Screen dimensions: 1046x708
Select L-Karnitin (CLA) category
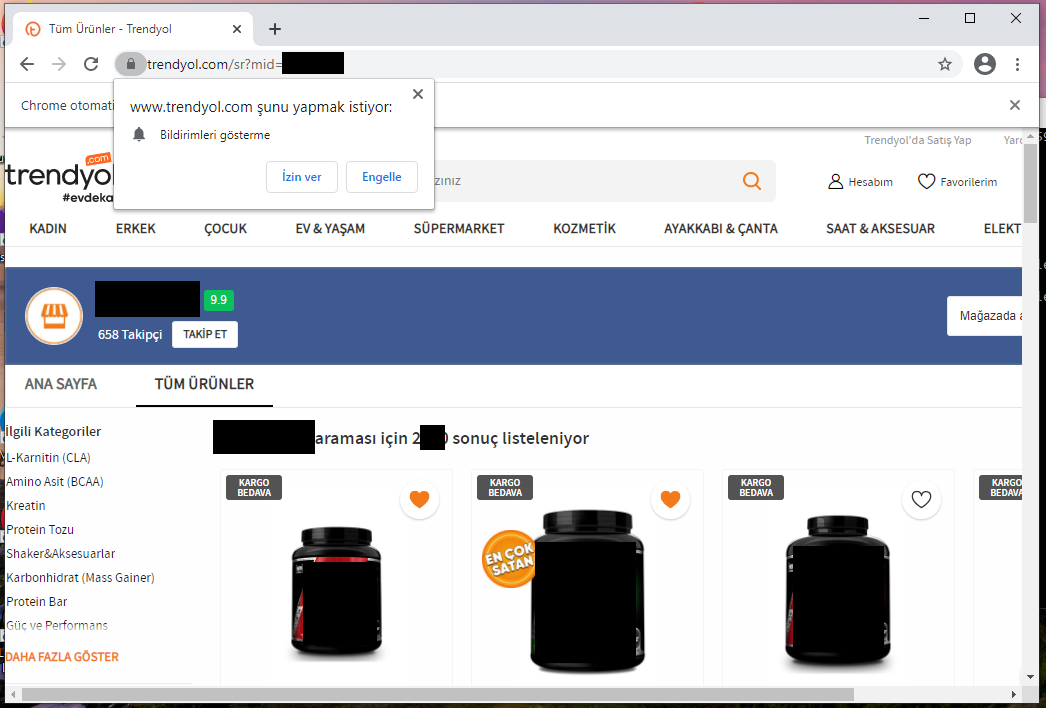point(48,458)
